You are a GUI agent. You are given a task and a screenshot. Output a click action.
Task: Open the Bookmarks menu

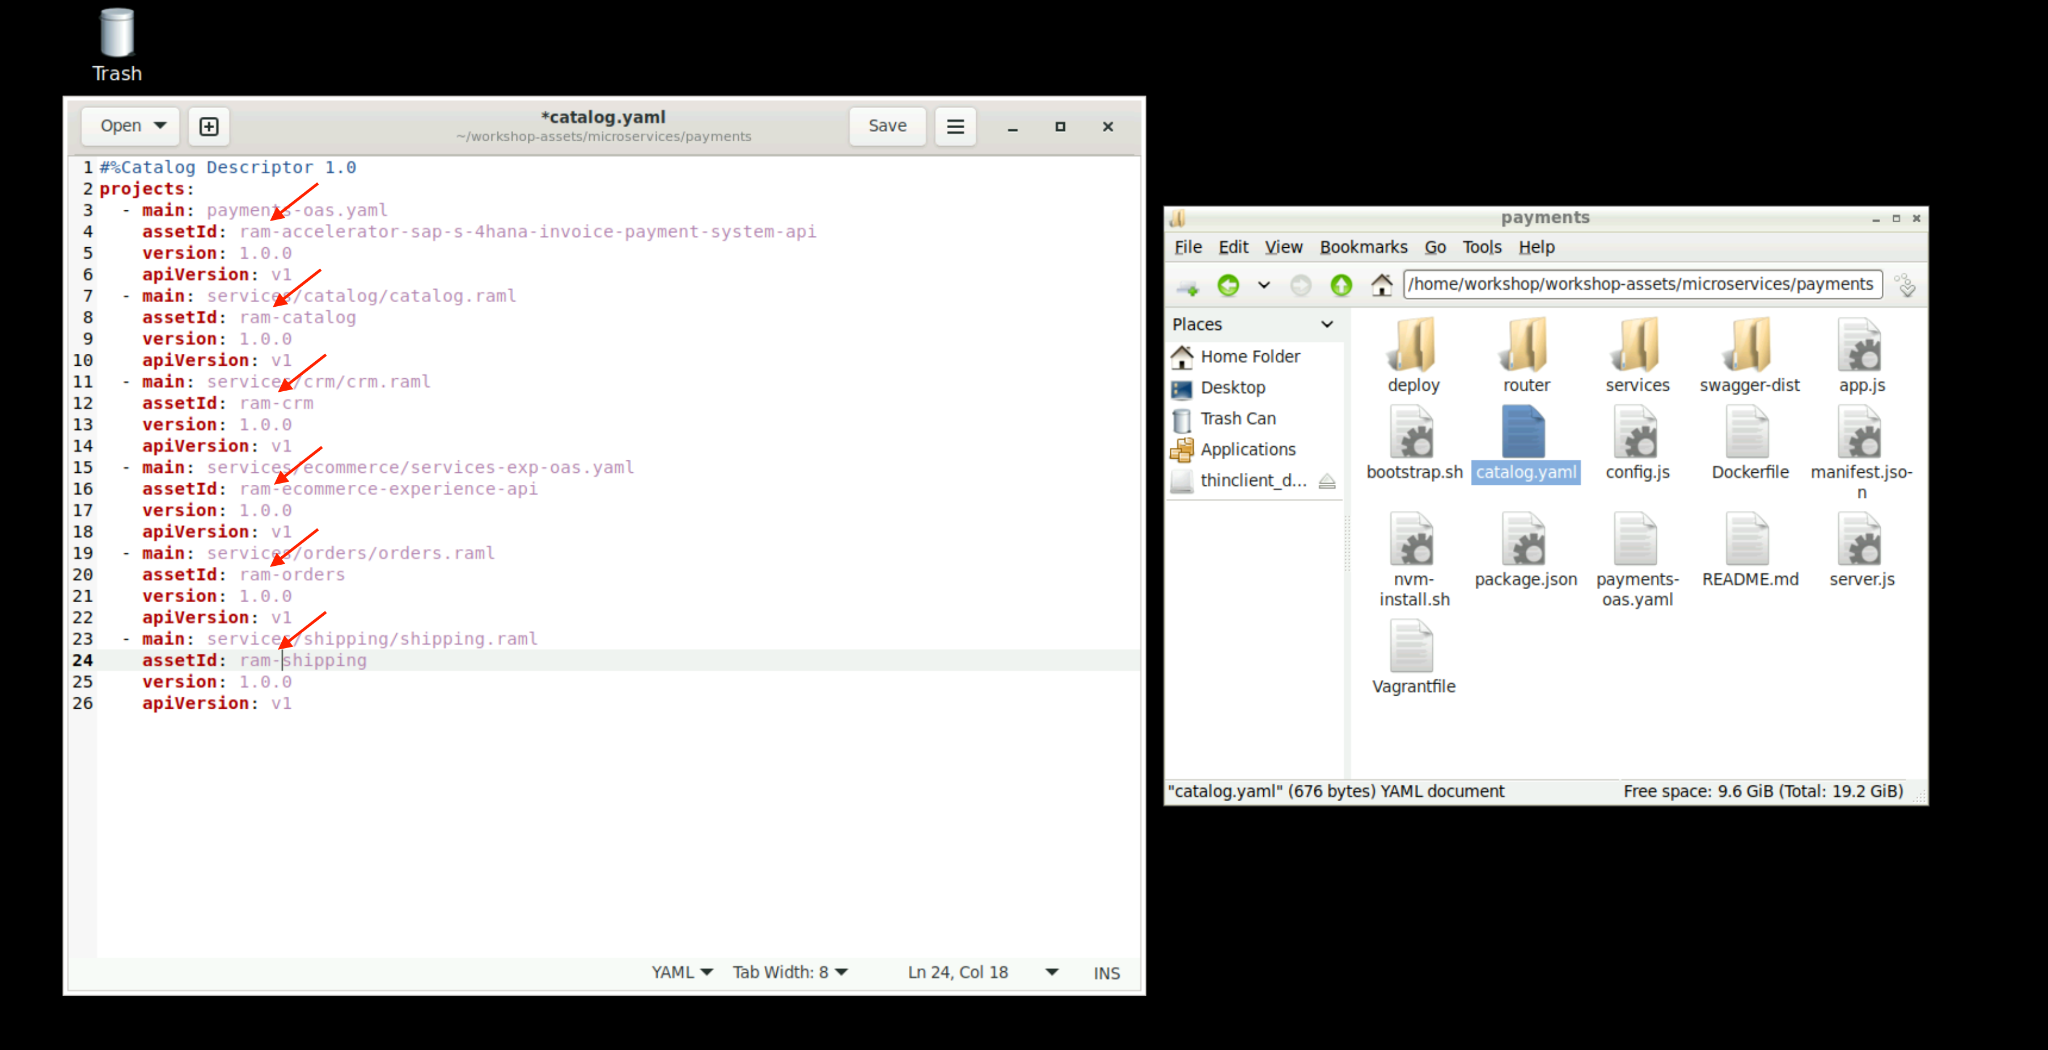pyautogui.click(x=1363, y=247)
